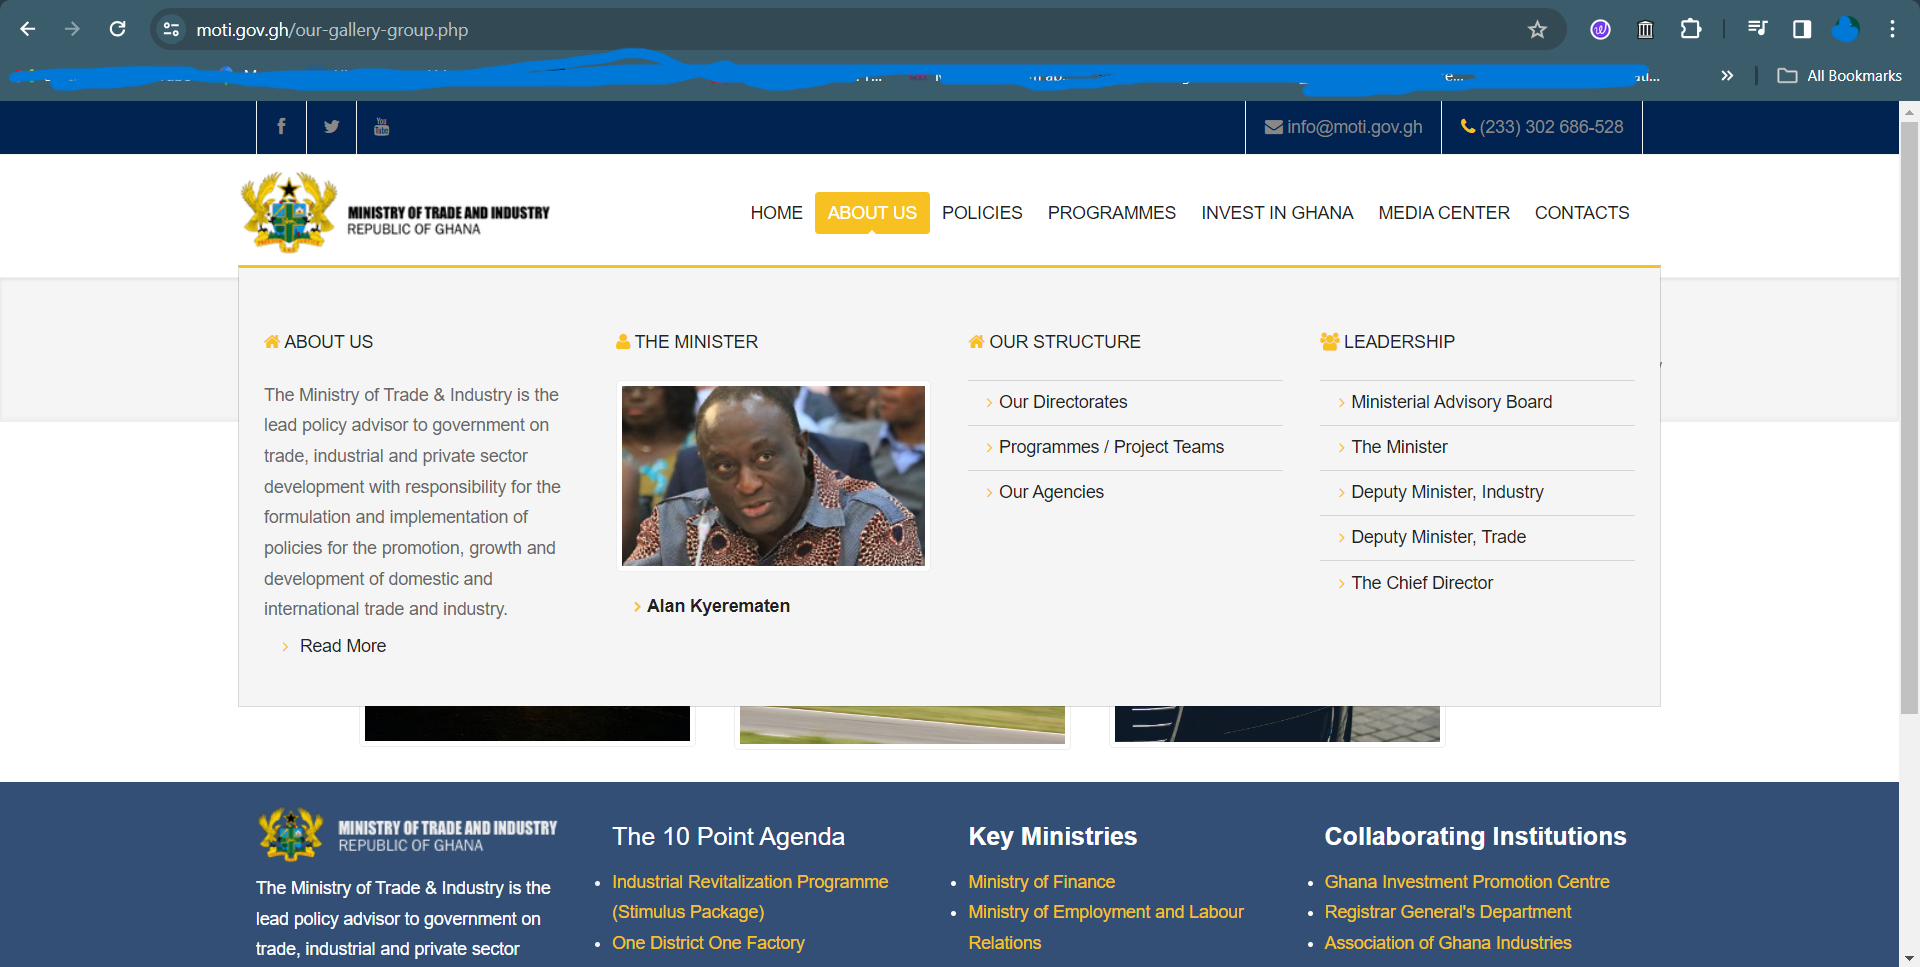The image size is (1920, 967).
Task: Open the MEDIA CENTER menu
Action: point(1443,213)
